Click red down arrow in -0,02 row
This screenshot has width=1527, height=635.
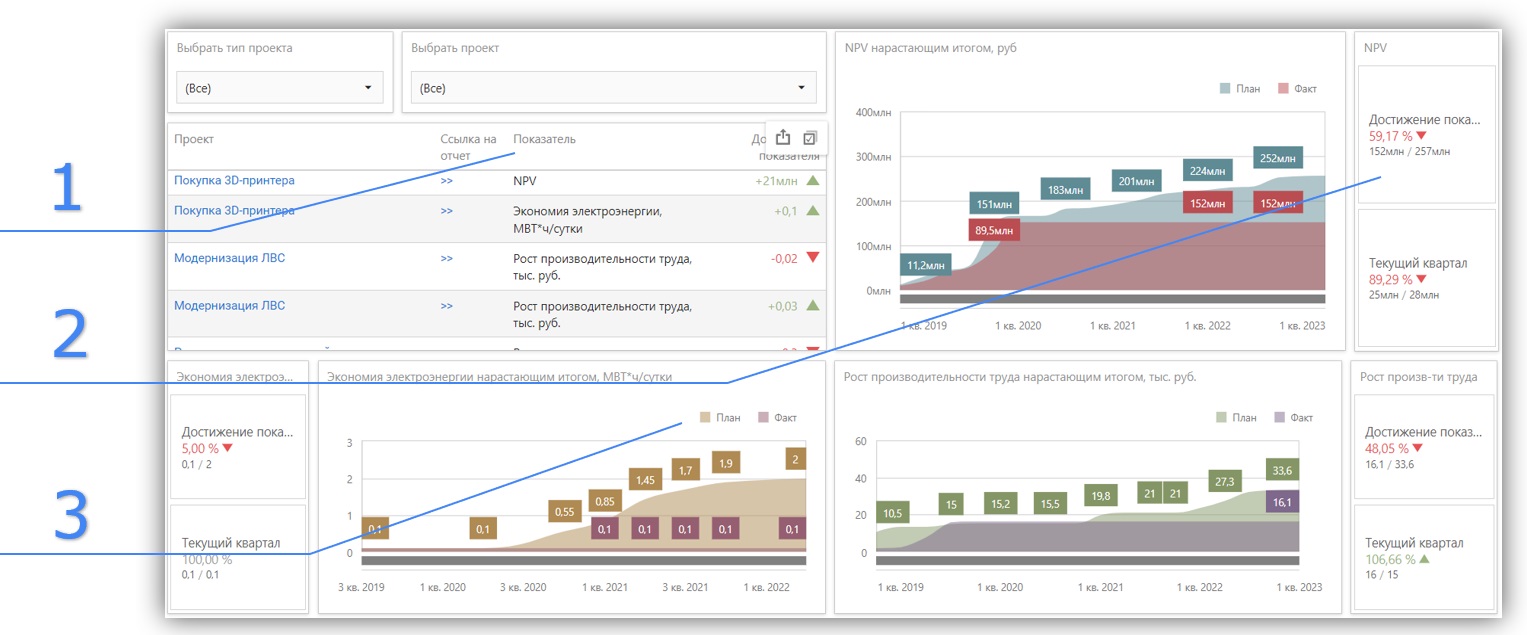click(813, 258)
